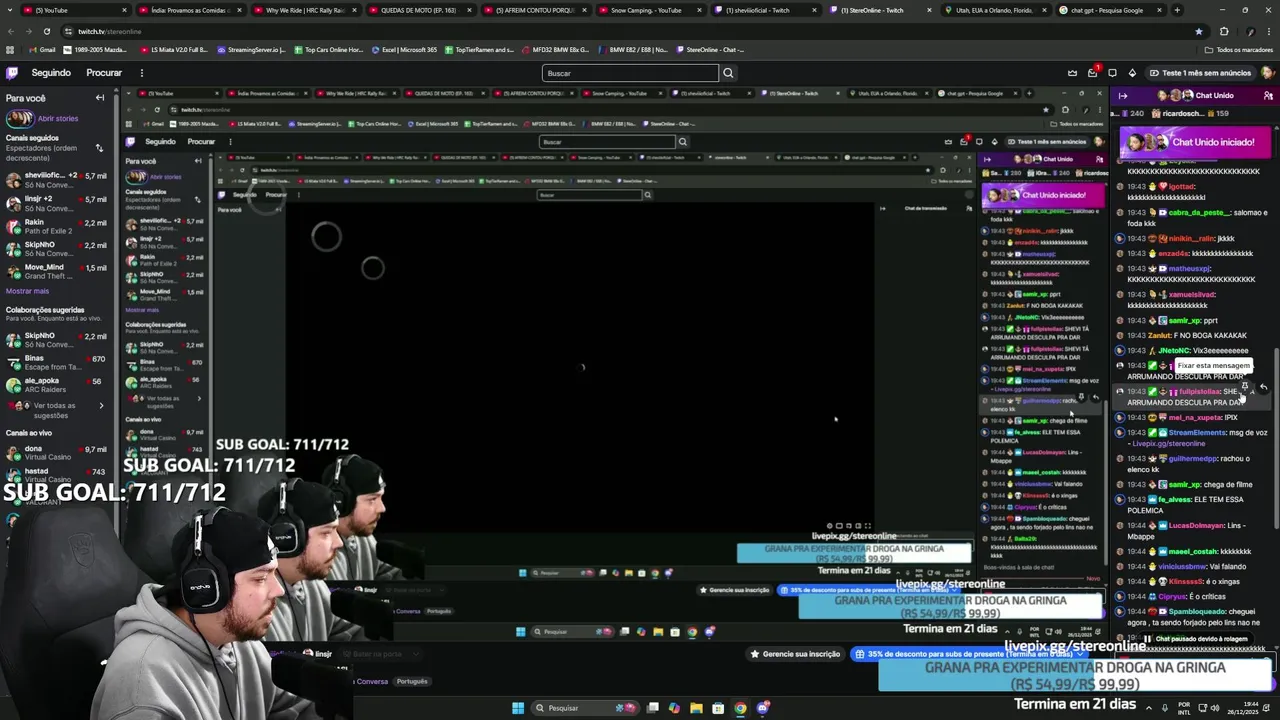The width and height of the screenshot is (1280, 720).
Task: Click Mostrar mais link
Action: 27,291
